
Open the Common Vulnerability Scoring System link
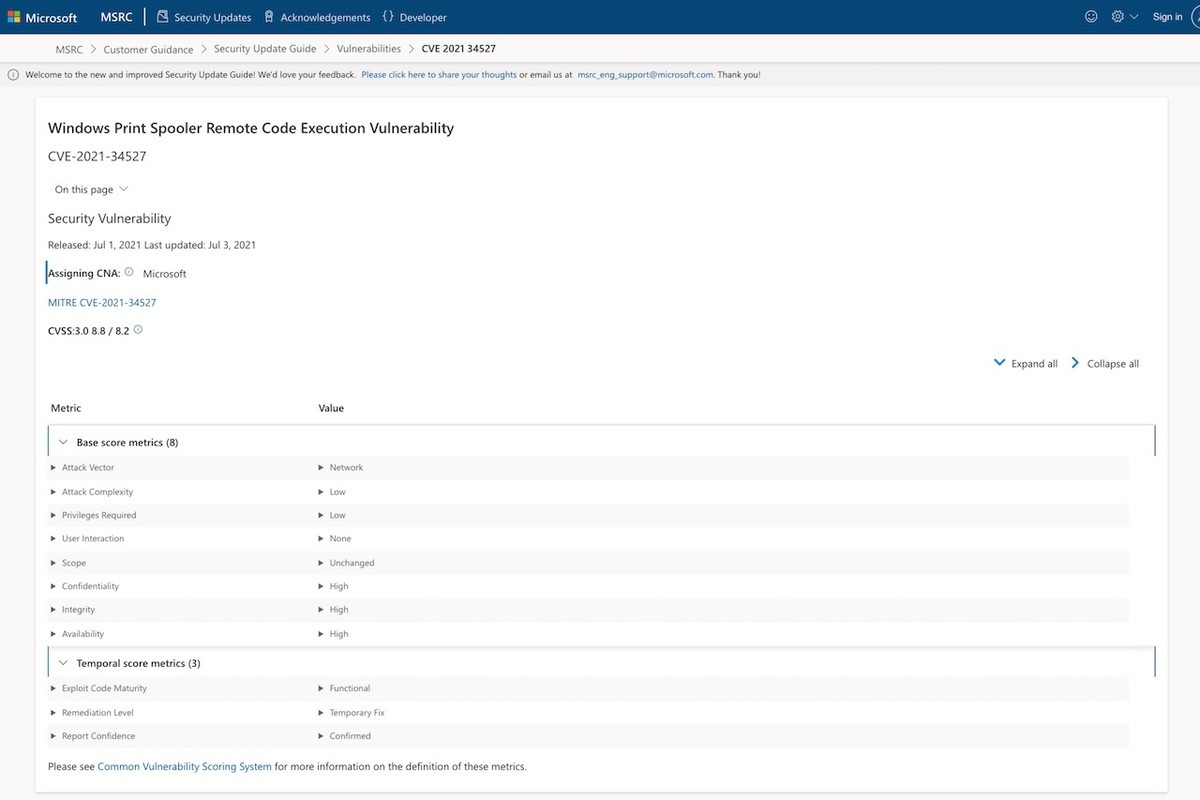point(184,767)
